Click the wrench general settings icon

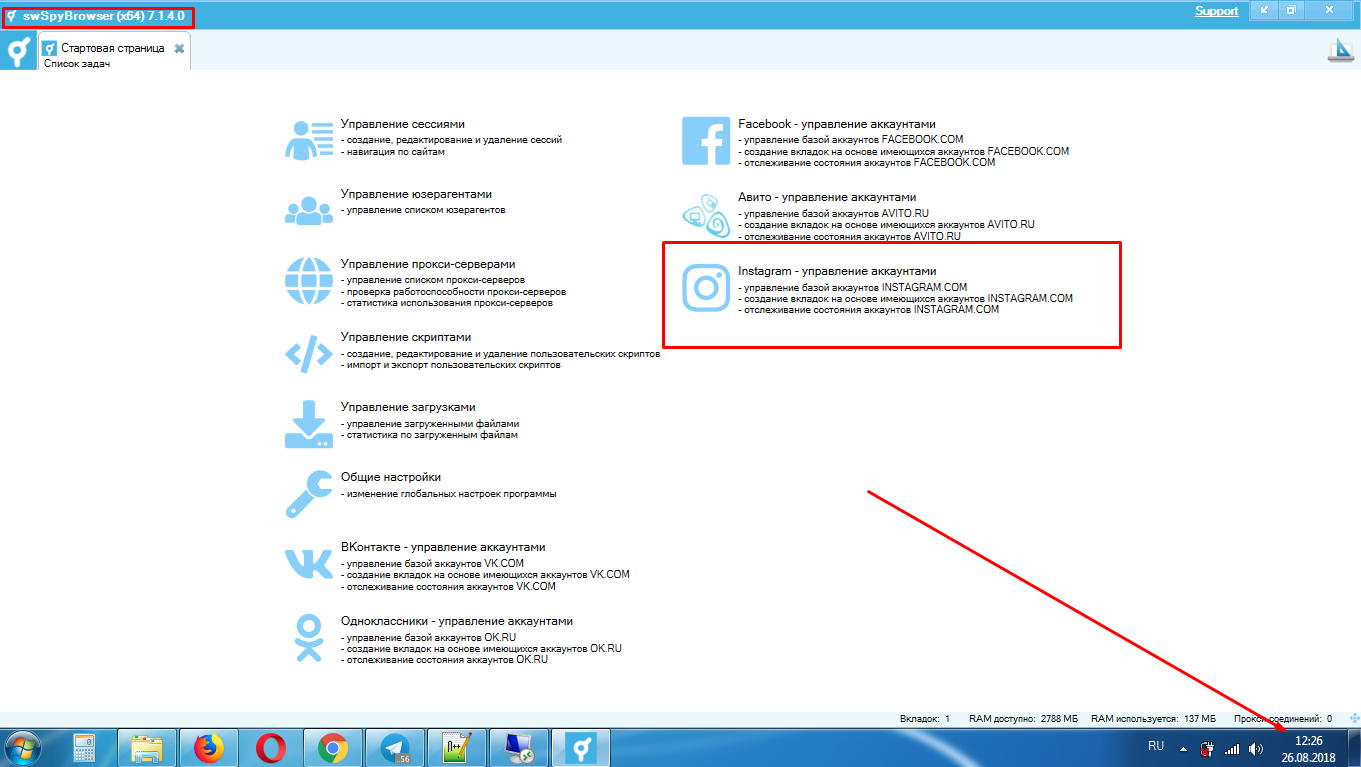click(309, 494)
